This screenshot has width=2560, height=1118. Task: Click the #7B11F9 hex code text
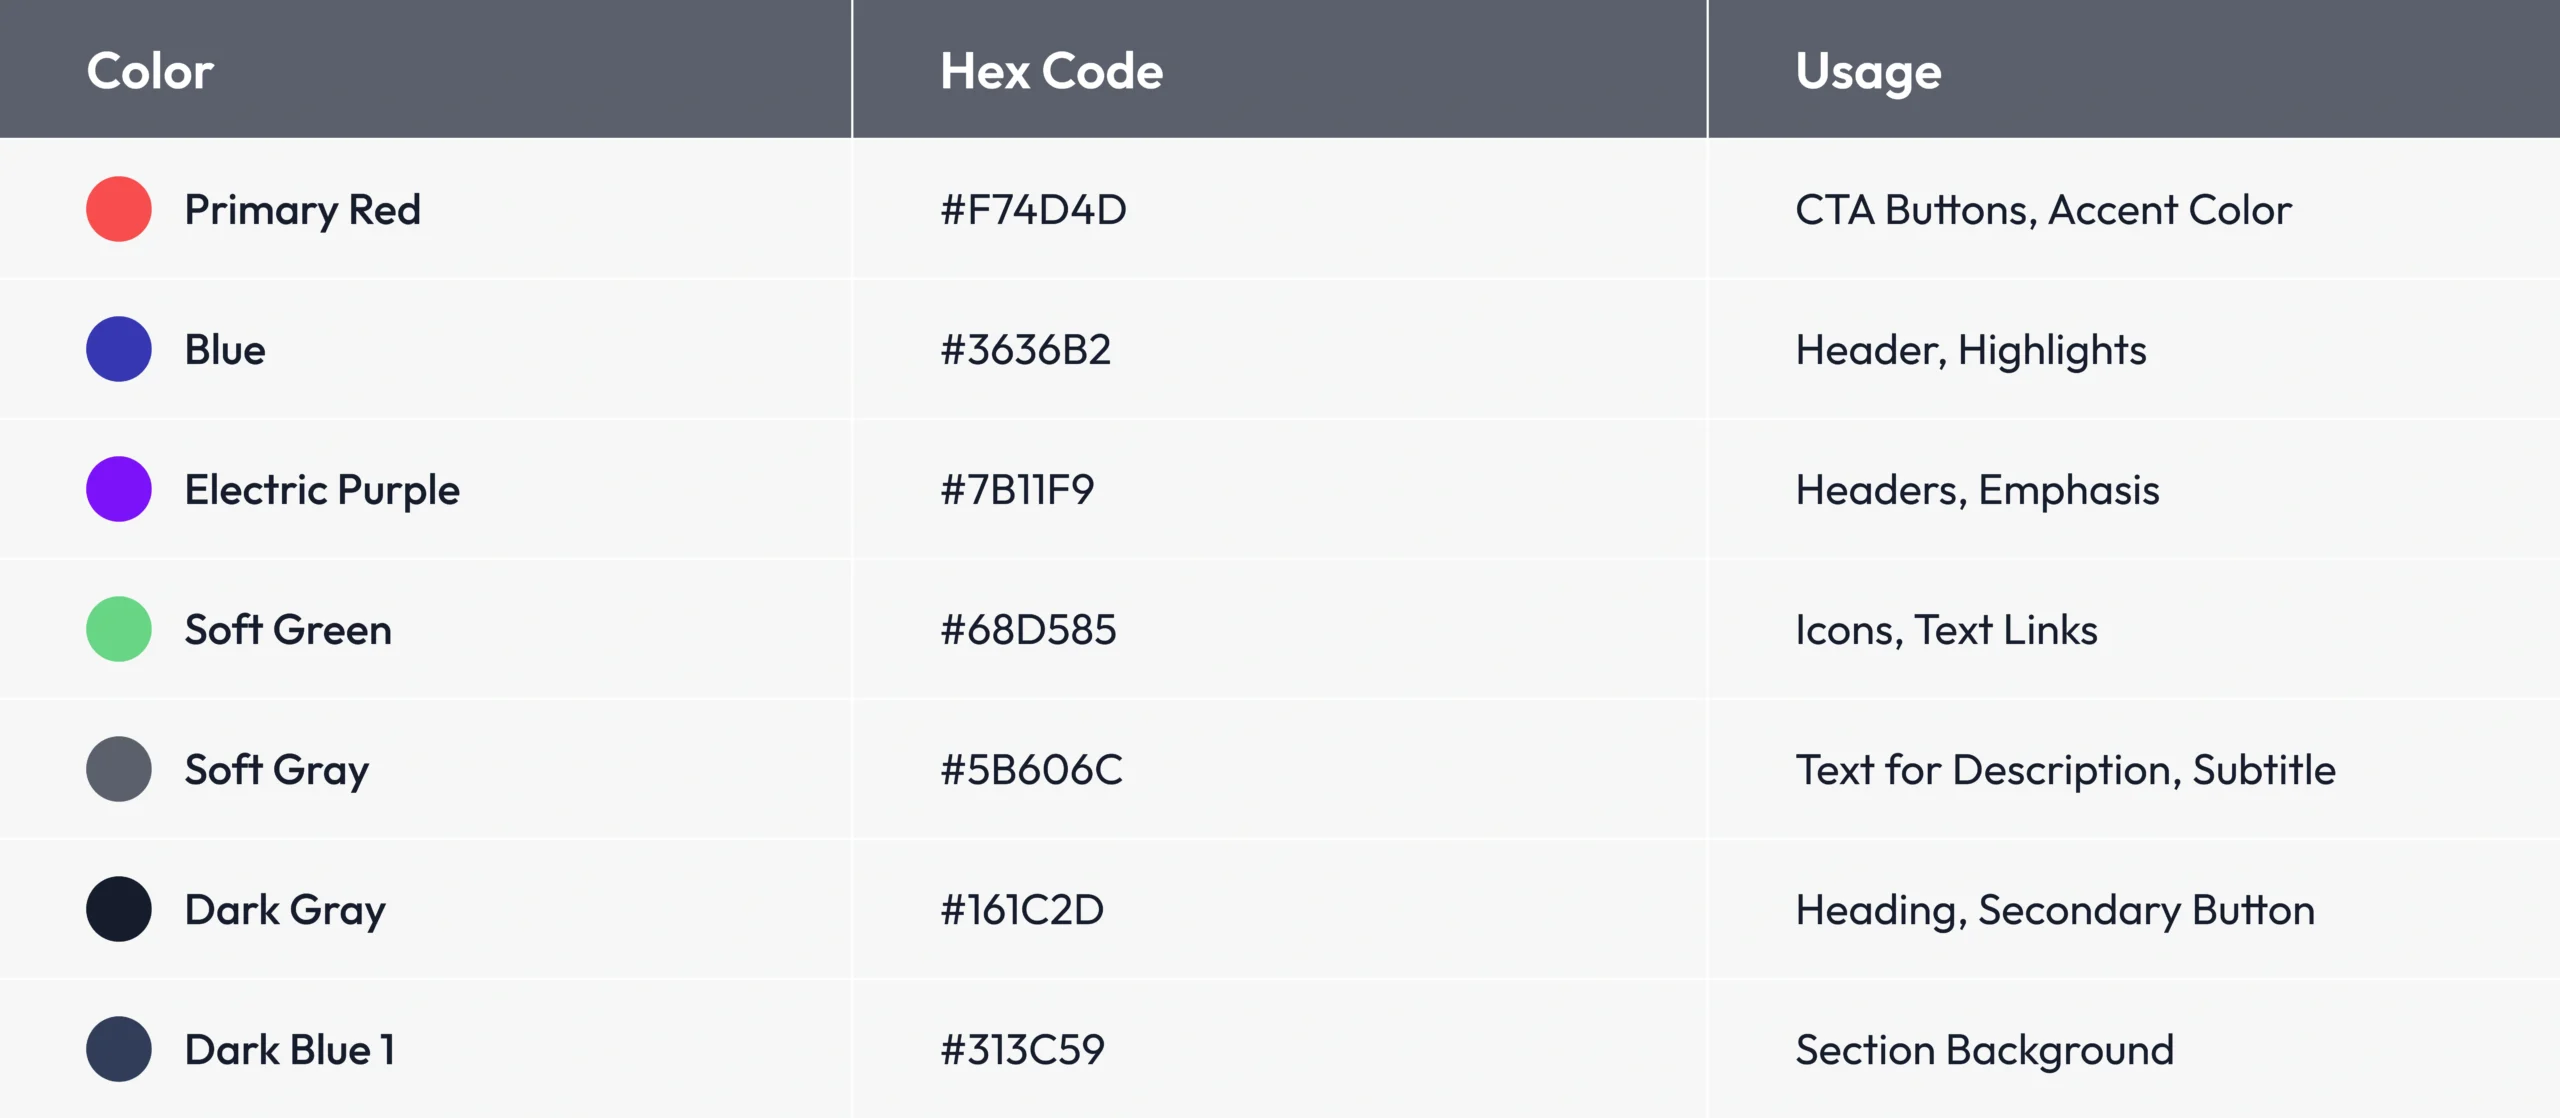(x=1017, y=490)
